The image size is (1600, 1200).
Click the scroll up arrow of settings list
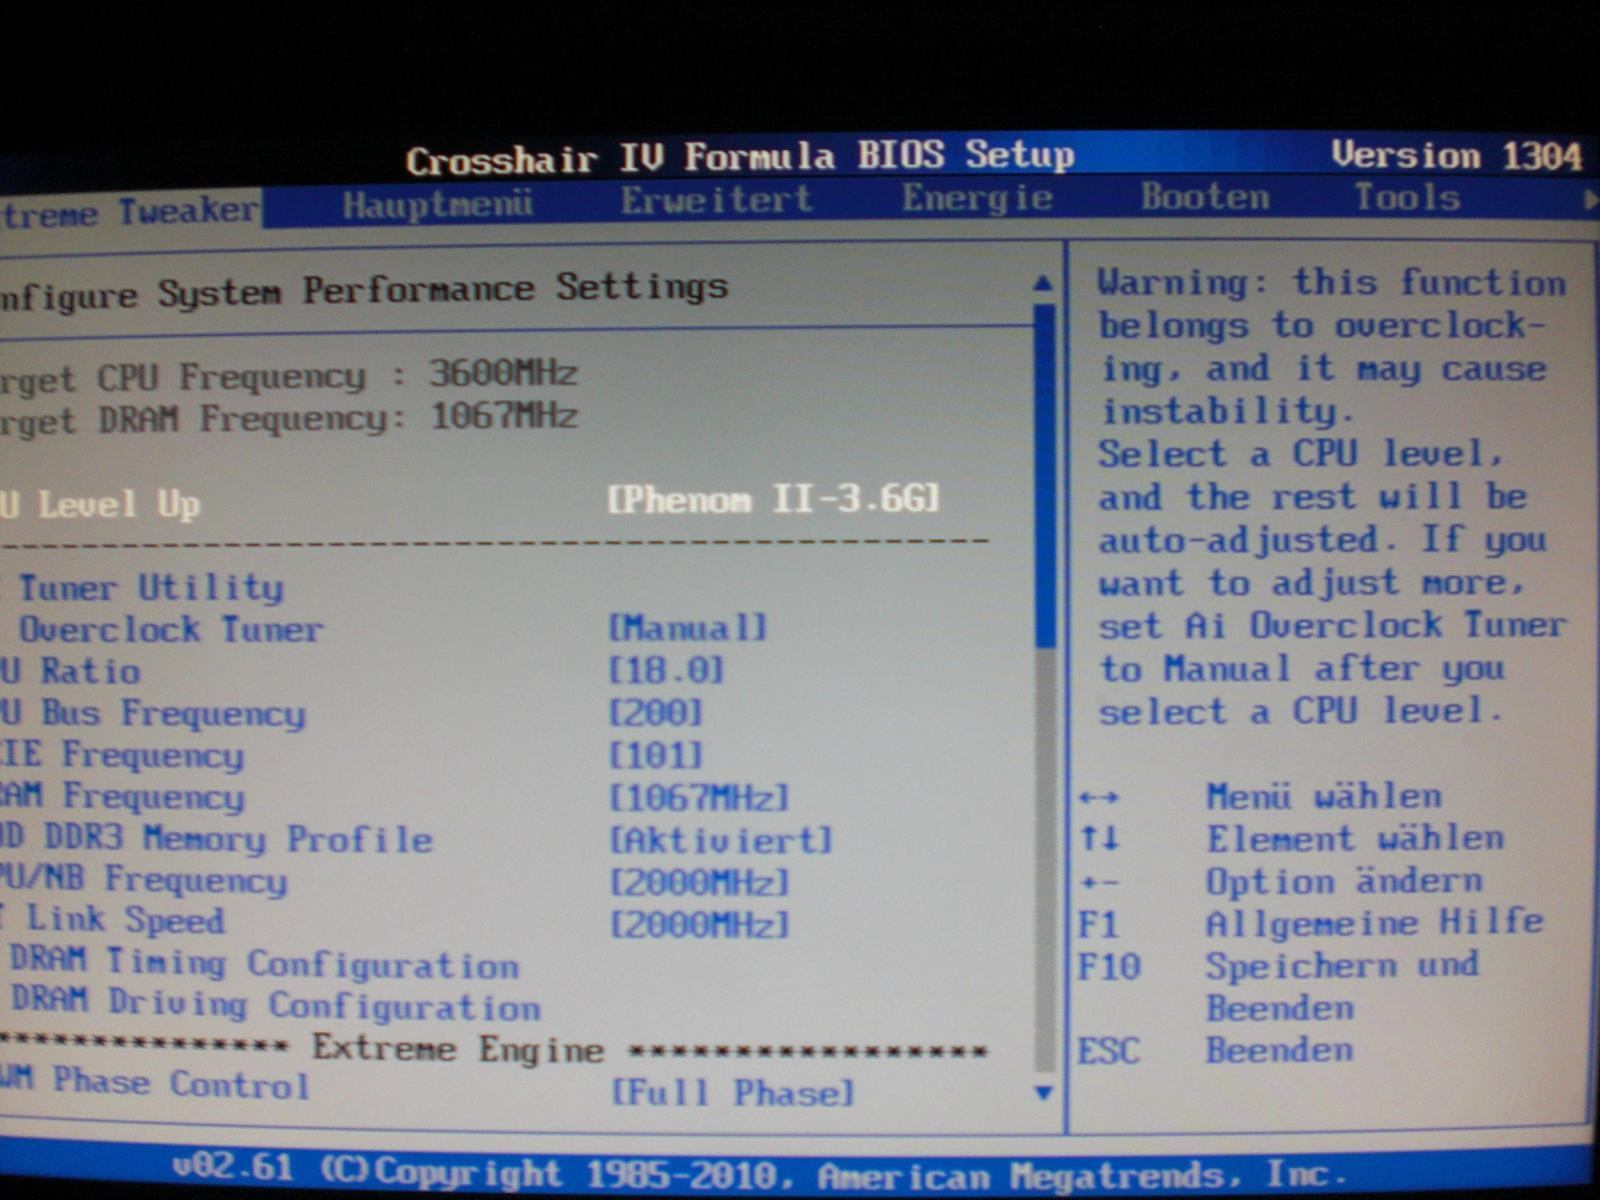1043,283
